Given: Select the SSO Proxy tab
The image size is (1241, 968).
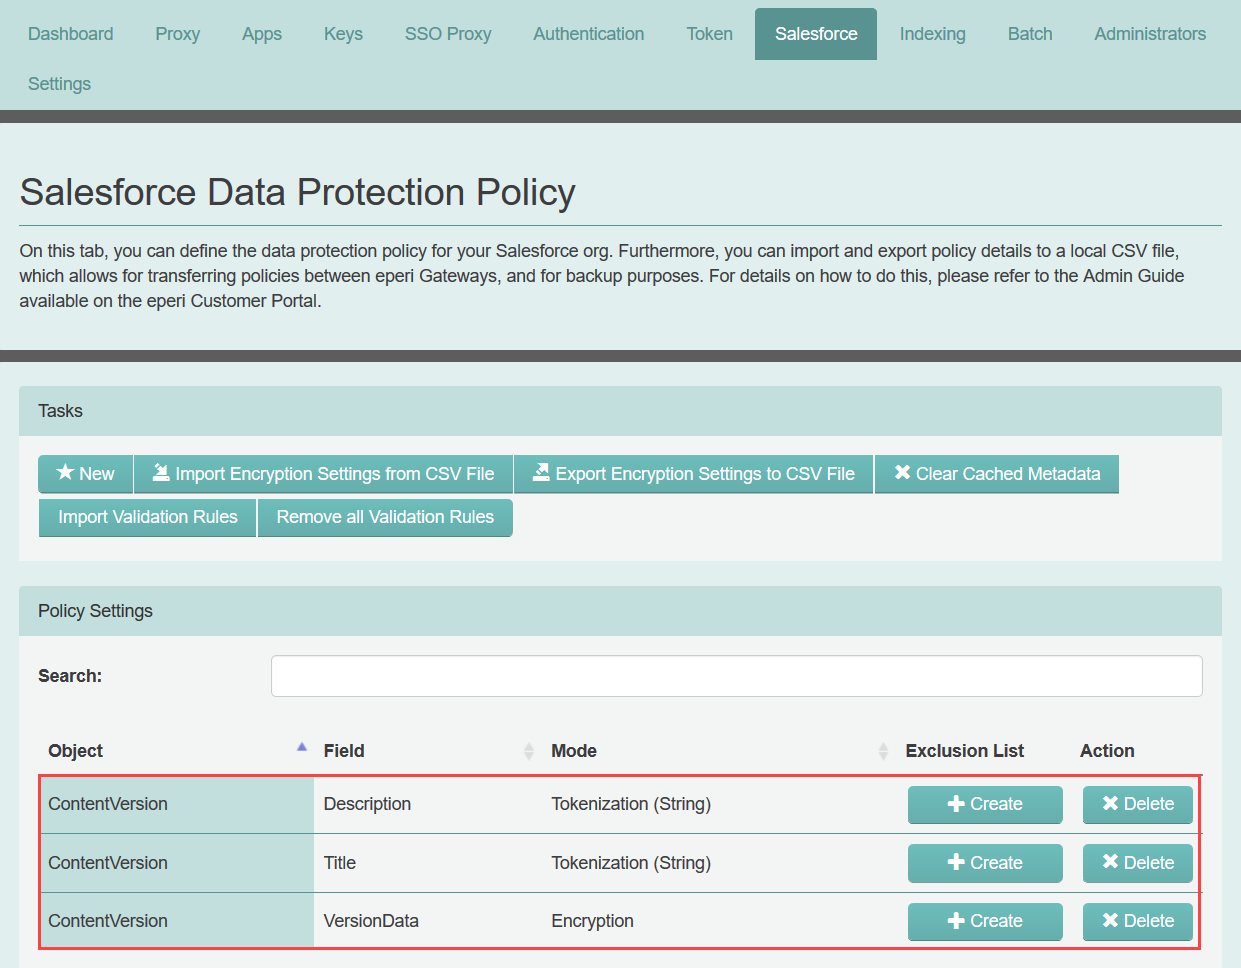Looking at the screenshot, I should coord(448,34).
